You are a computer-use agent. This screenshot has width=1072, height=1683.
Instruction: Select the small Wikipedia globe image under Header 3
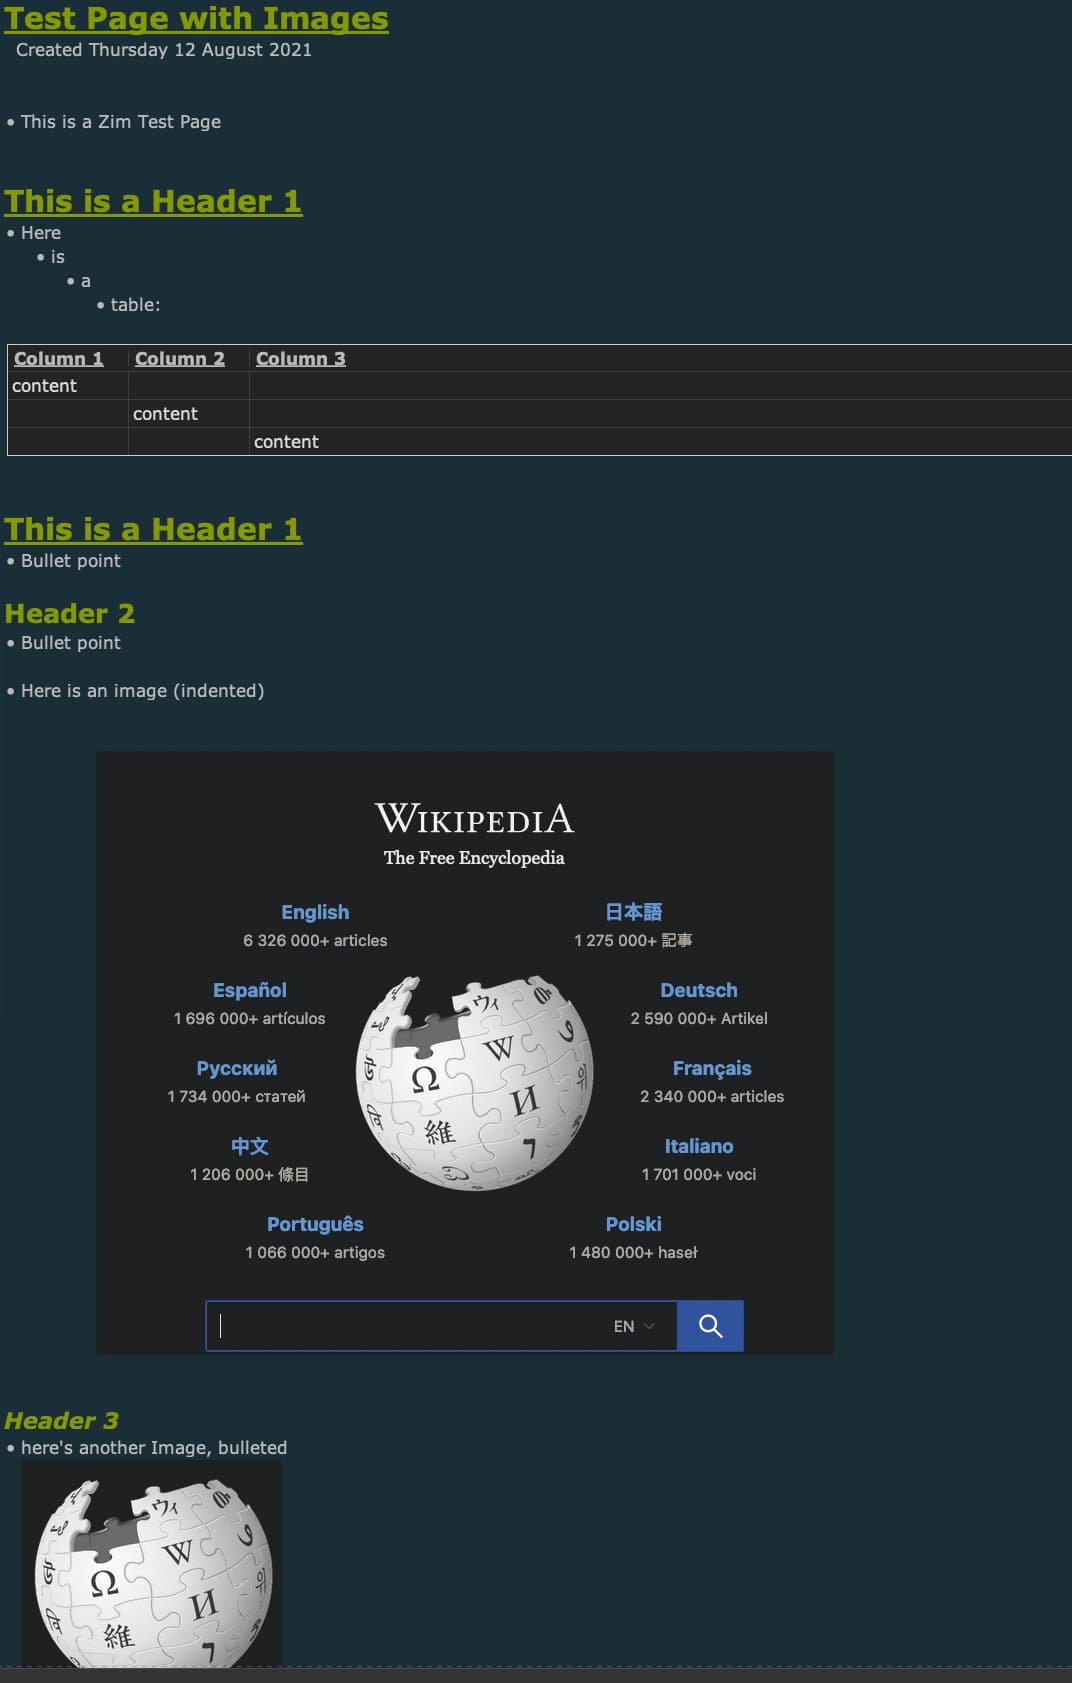pos(152,1564)
